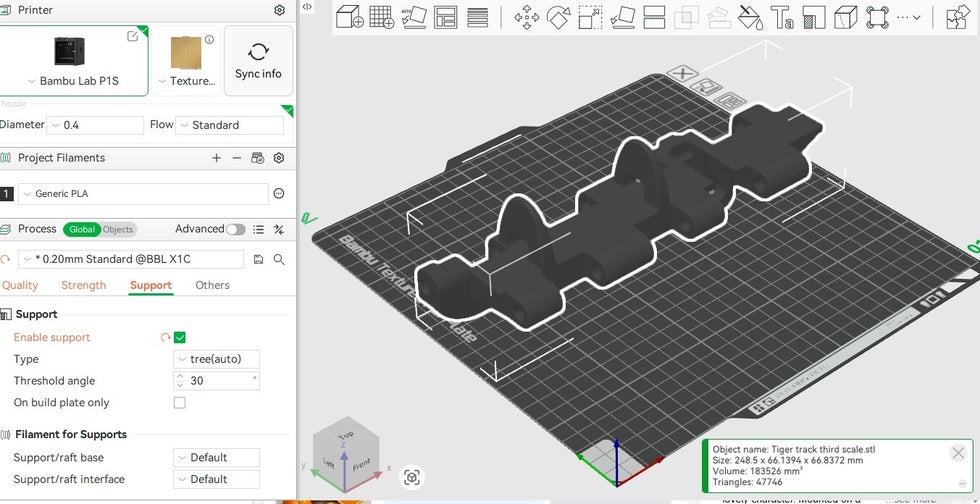Click the compare presets icon
This screenshot has width=980, height=504.
[279, 229]
